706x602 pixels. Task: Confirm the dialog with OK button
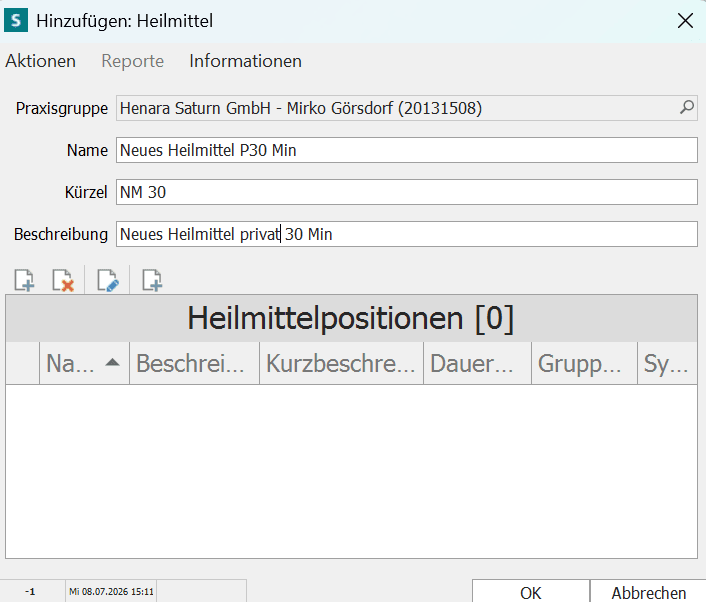point(531,592)
